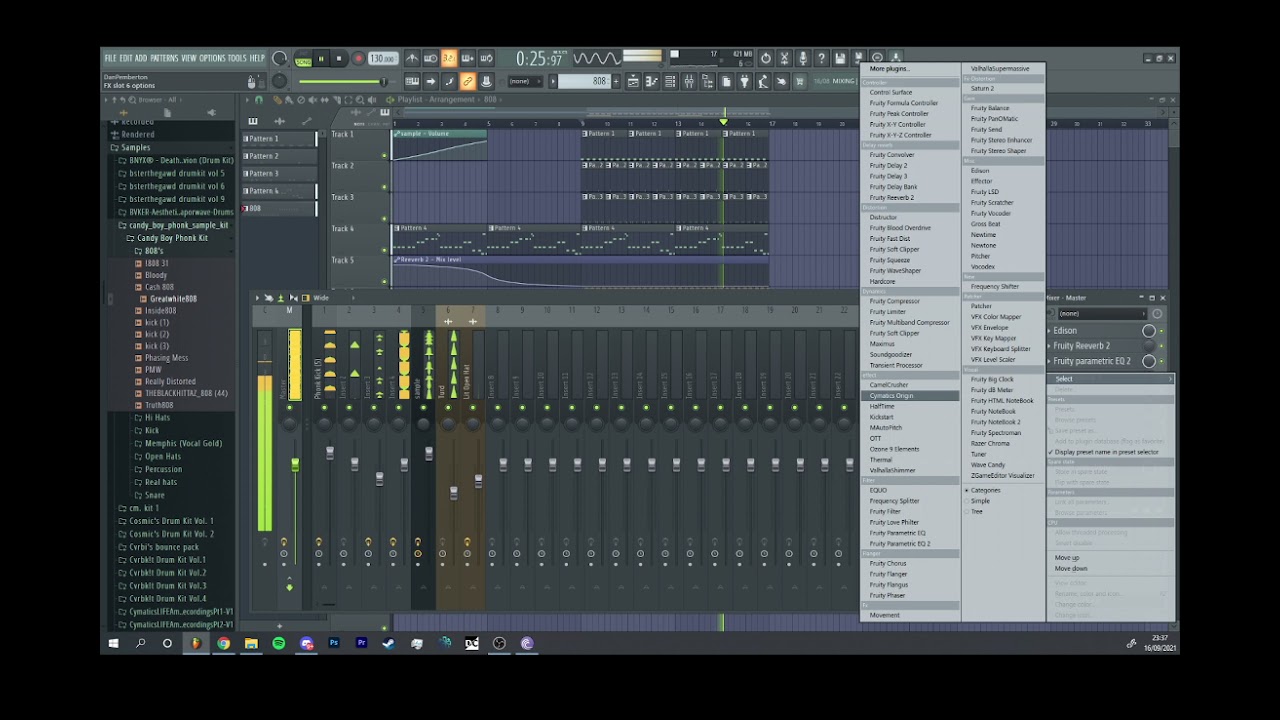This screenshot has width=1280, height=720.
Task: Click the save floppy disk icon
Action: tap(840, 59)
